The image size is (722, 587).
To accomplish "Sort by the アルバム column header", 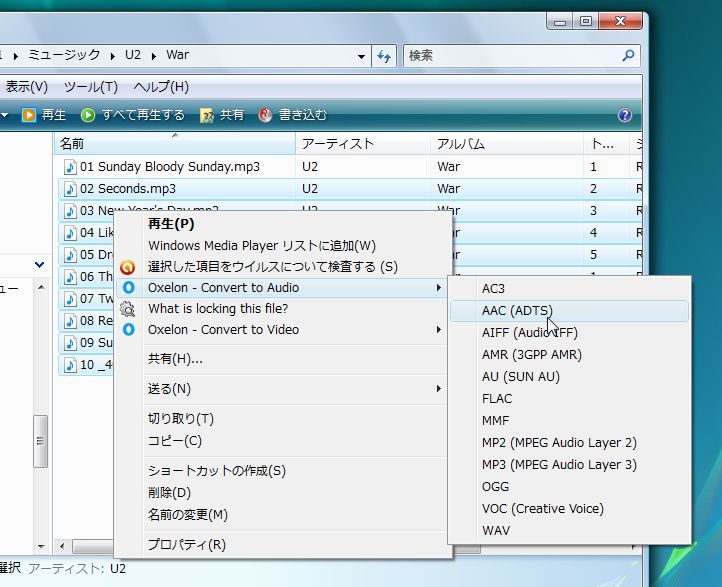I will [507, 144].
